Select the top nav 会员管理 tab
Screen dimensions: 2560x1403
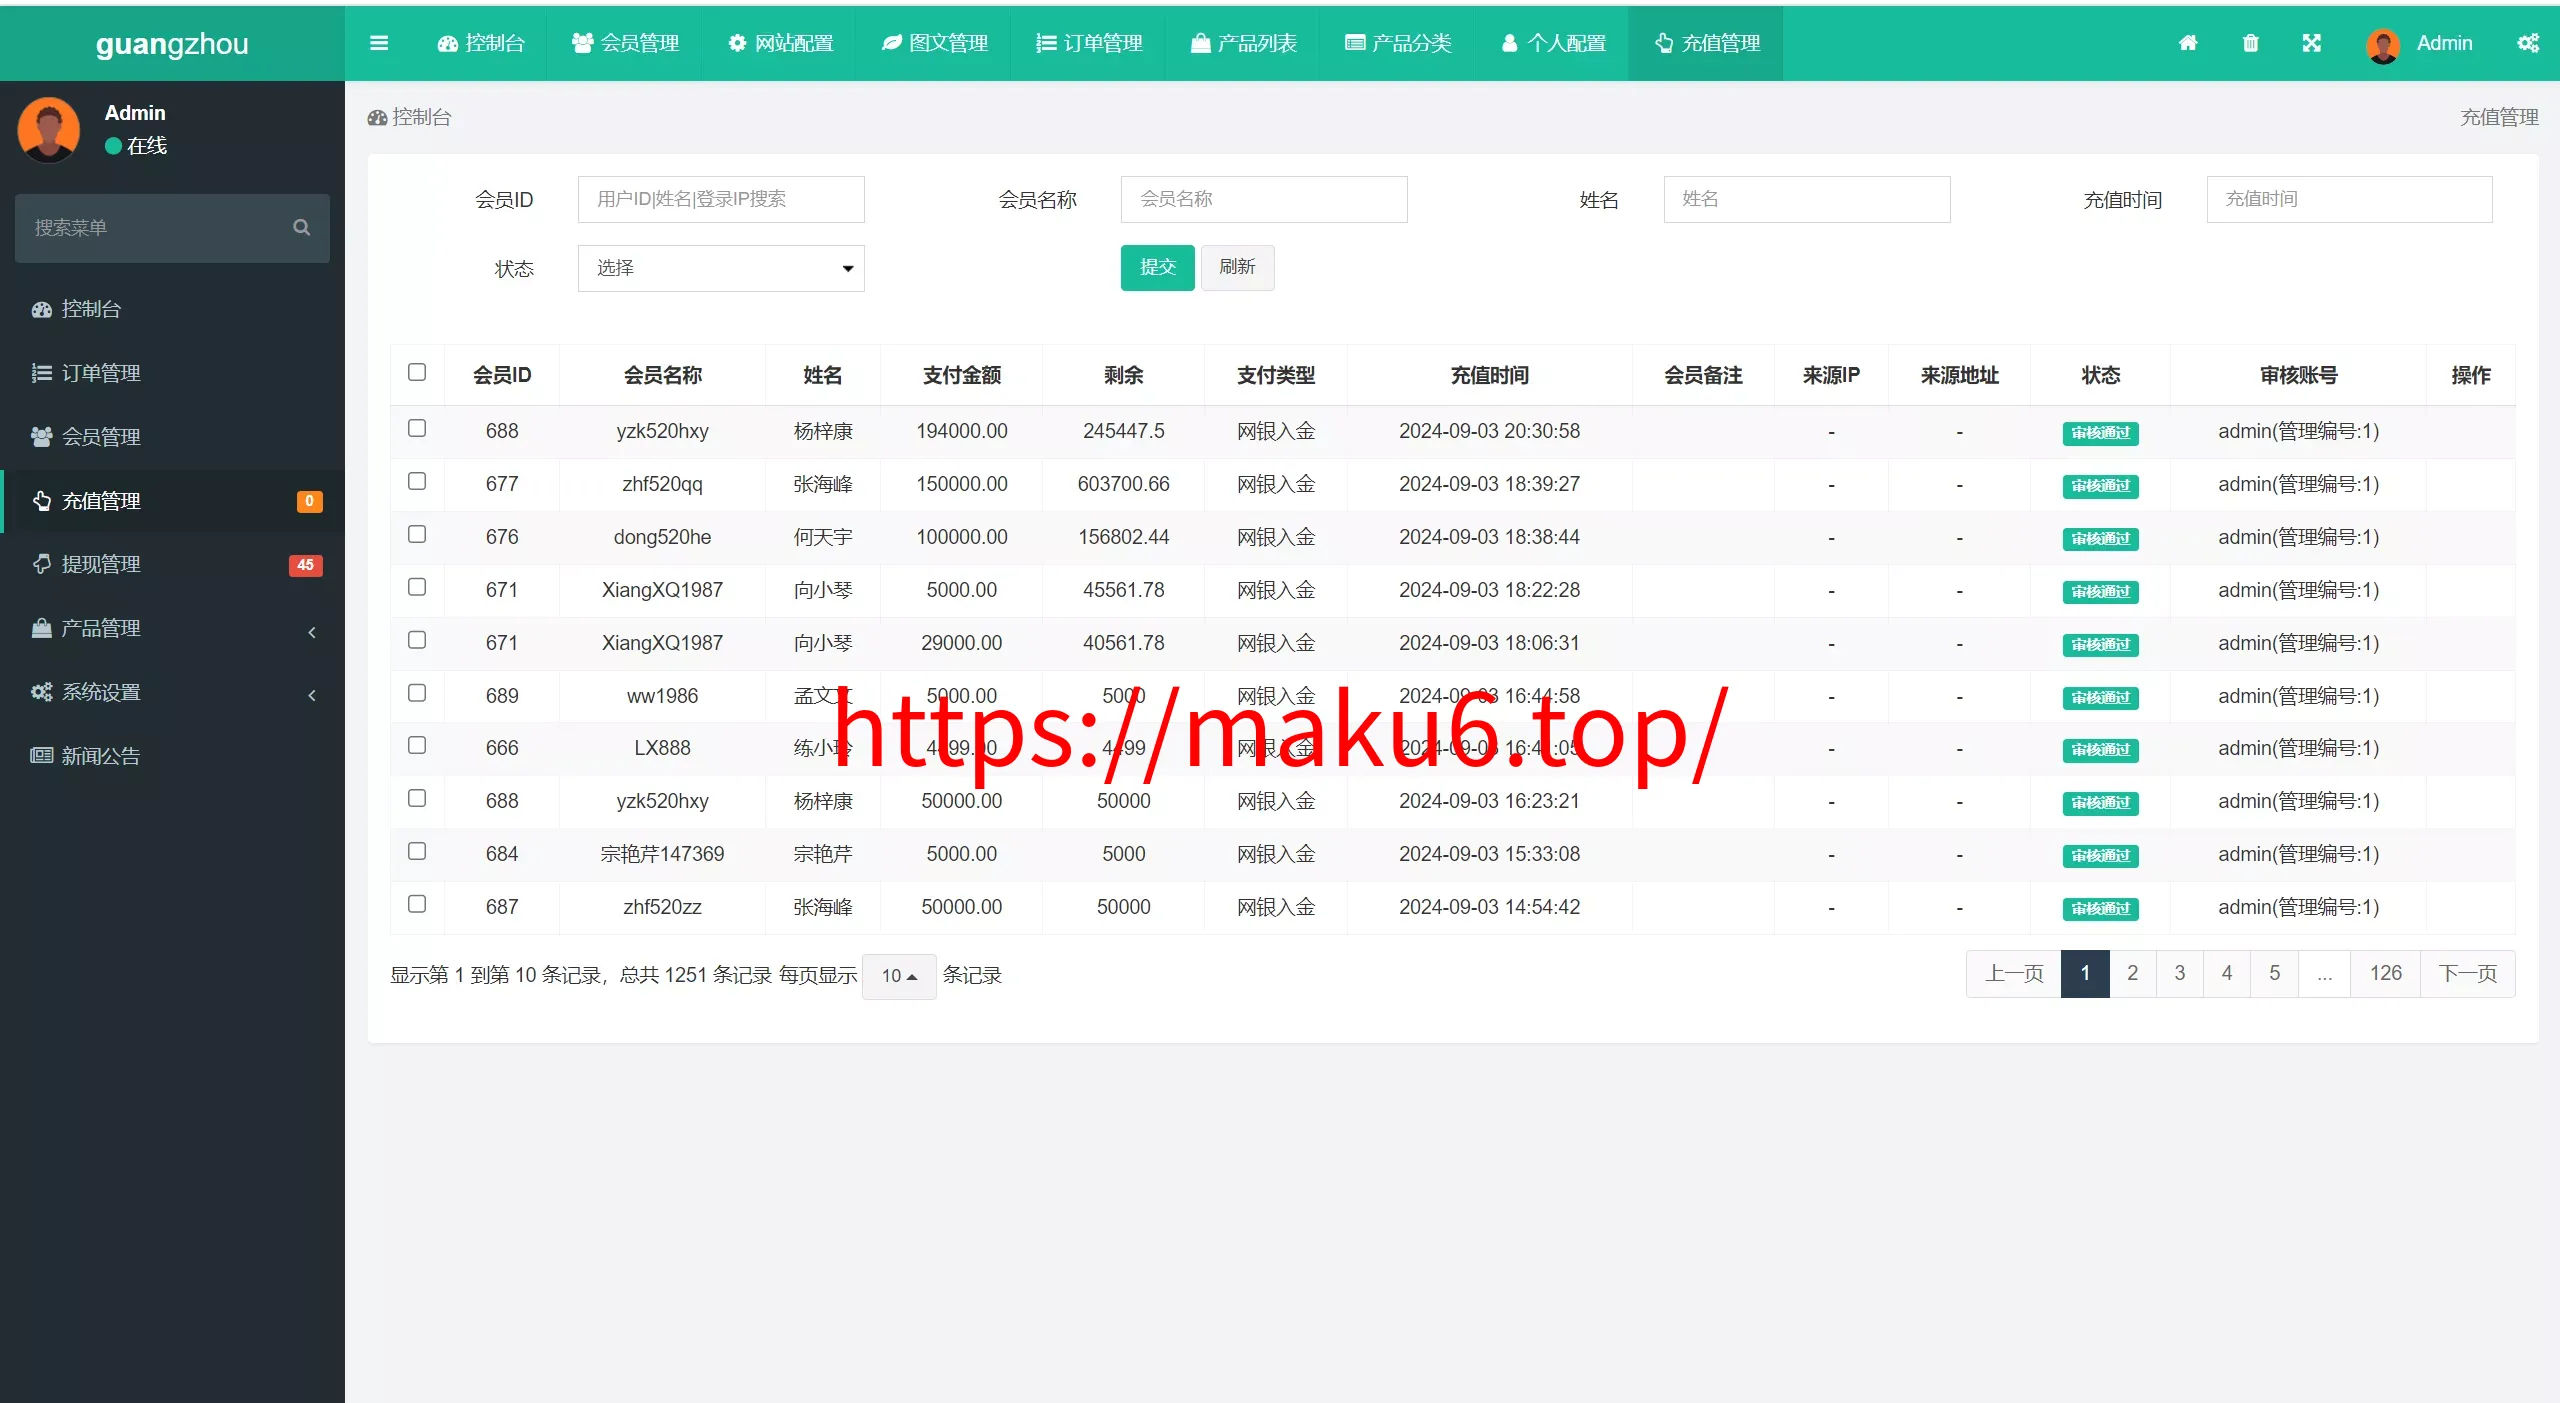click(x=626, y=43)
